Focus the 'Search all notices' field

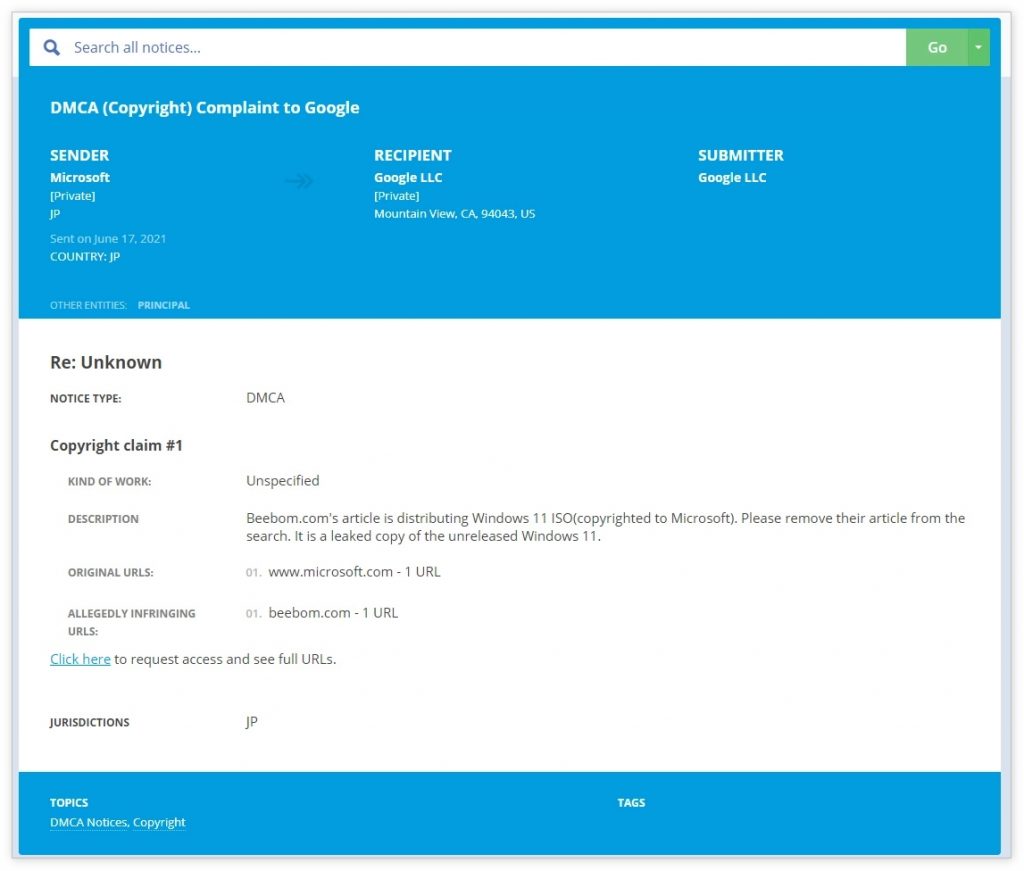[x=480, y=47]
